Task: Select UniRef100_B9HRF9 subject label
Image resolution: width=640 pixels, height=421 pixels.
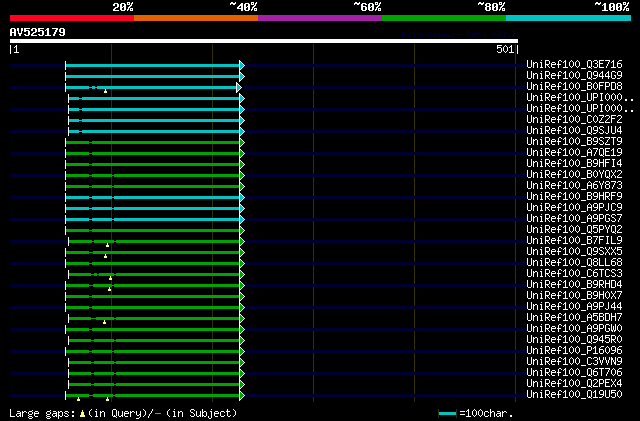Action: click(x=574, y=196)
